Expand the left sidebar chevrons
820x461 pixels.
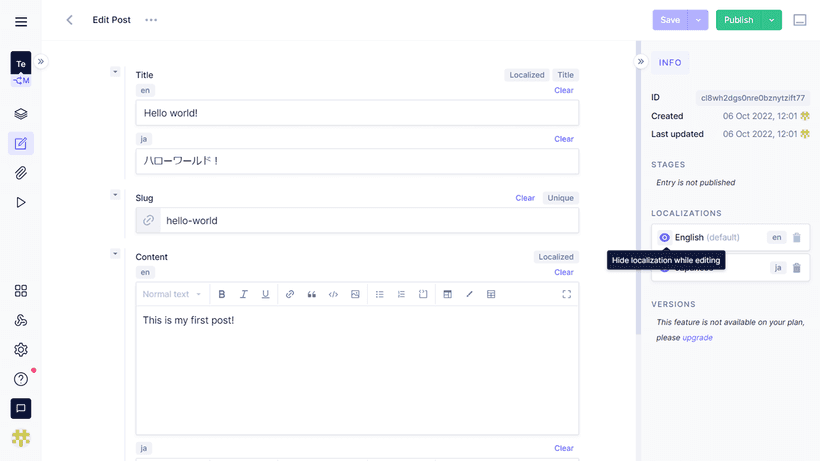point(41,62)
